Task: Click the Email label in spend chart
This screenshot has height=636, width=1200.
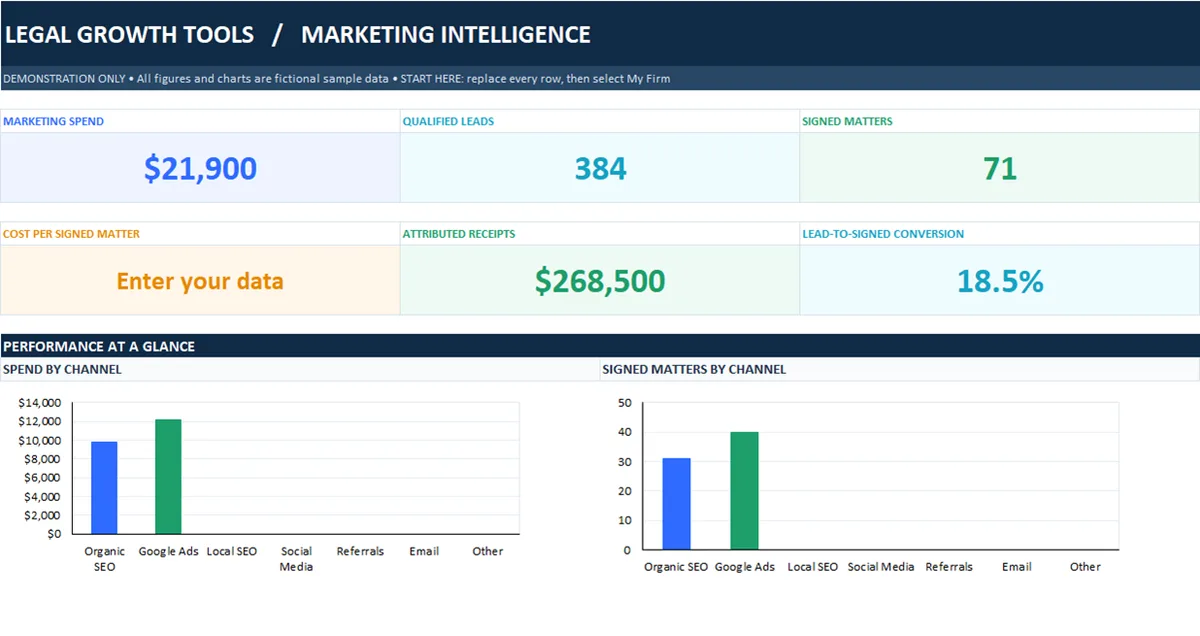Action: tap(424, 551)
